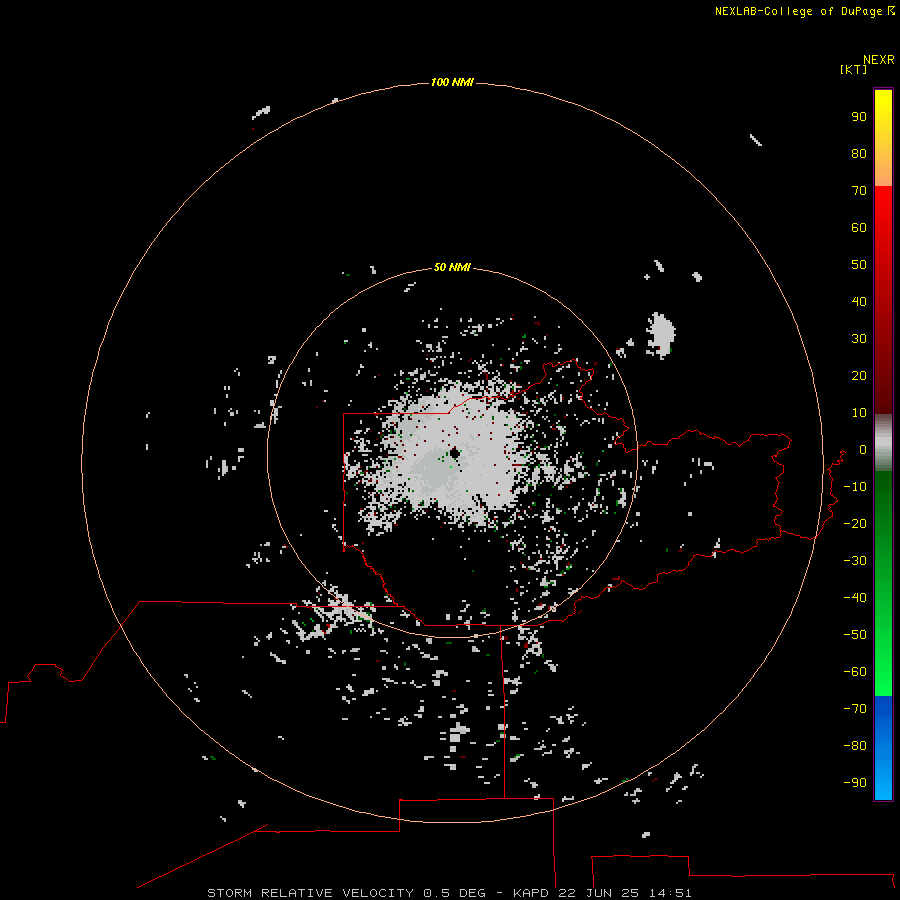Click the -10 value on the velocity scale
The width and height of the screenshot is (900, 900).
click(x=855, y=487)
